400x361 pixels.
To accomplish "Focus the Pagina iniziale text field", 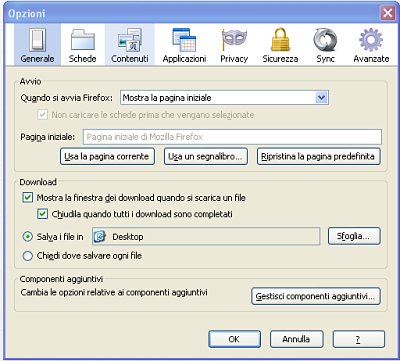I will tap(232, 137).
